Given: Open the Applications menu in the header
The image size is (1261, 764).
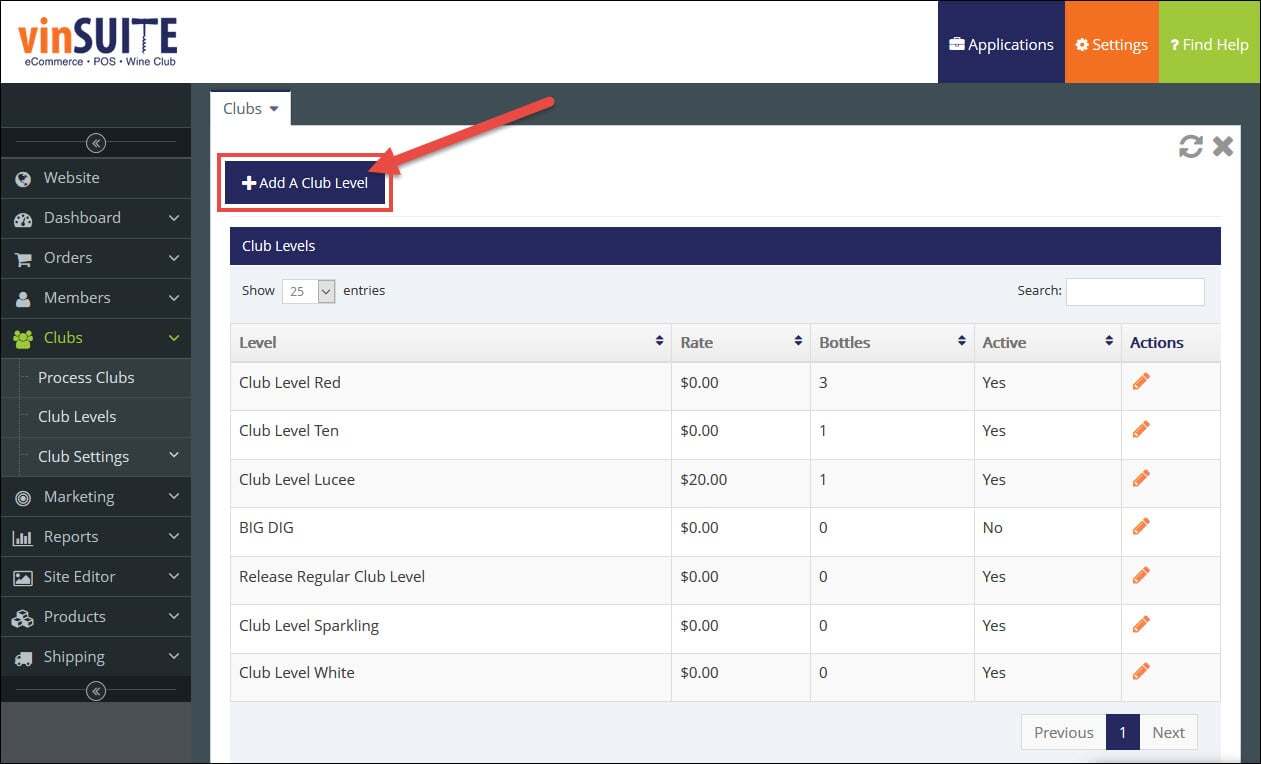Looking at the screenshot, I should click(x=1001, y=44).
